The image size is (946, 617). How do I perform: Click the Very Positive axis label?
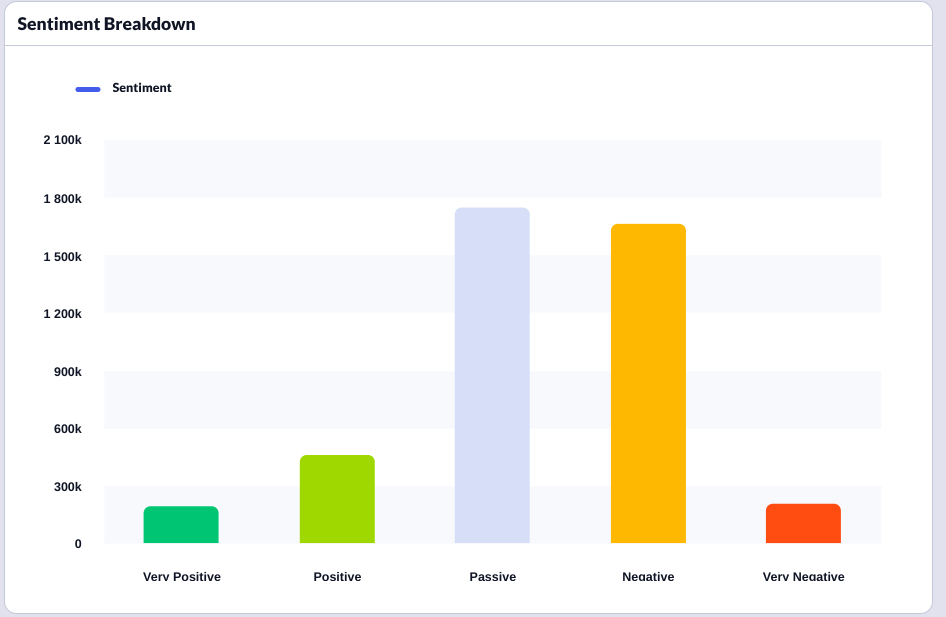coord(182,577)
